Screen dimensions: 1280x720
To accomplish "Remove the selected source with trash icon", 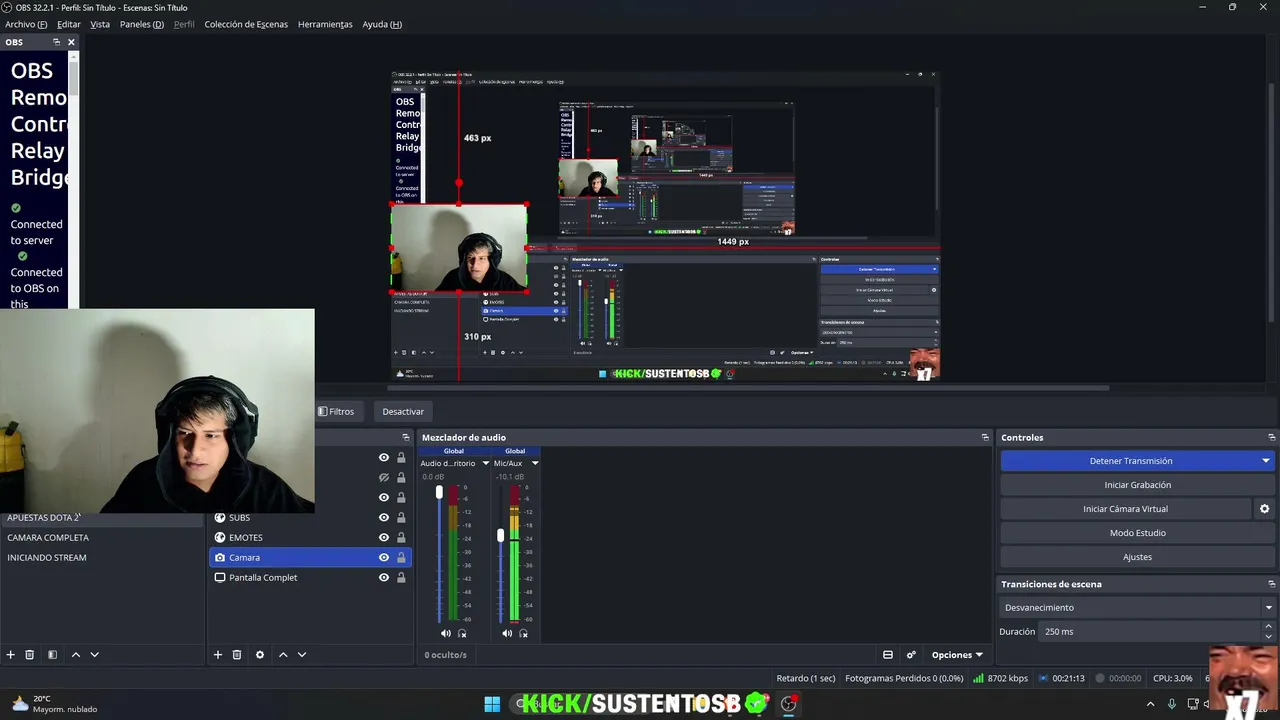I will pos(237,655).
